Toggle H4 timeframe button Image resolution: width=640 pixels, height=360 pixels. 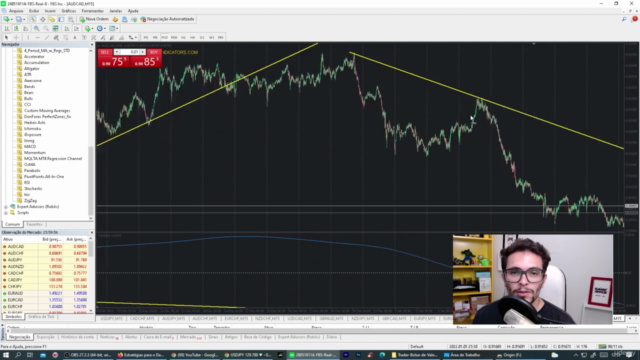pyautogui.click(x=193, y=37)
